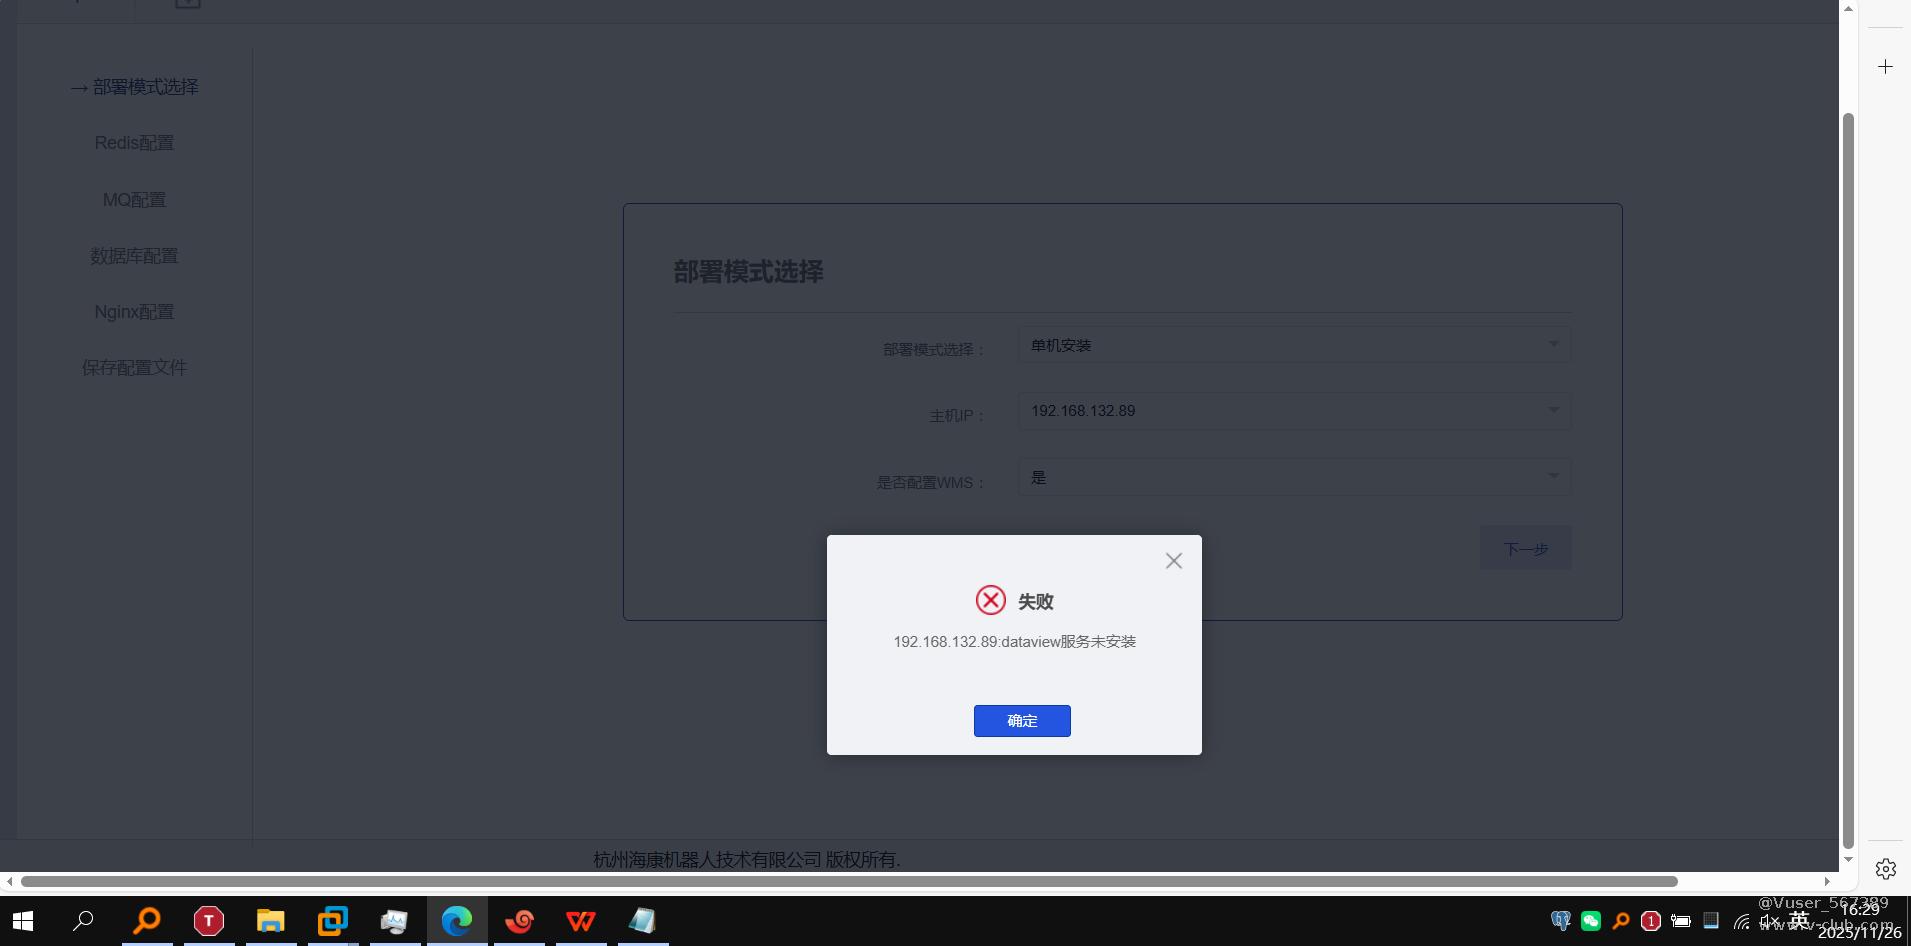The height and width of the screenshot is (946, 1911).
Task: Select 数据库配置 in the left step menu
Action: coord(134,256)
